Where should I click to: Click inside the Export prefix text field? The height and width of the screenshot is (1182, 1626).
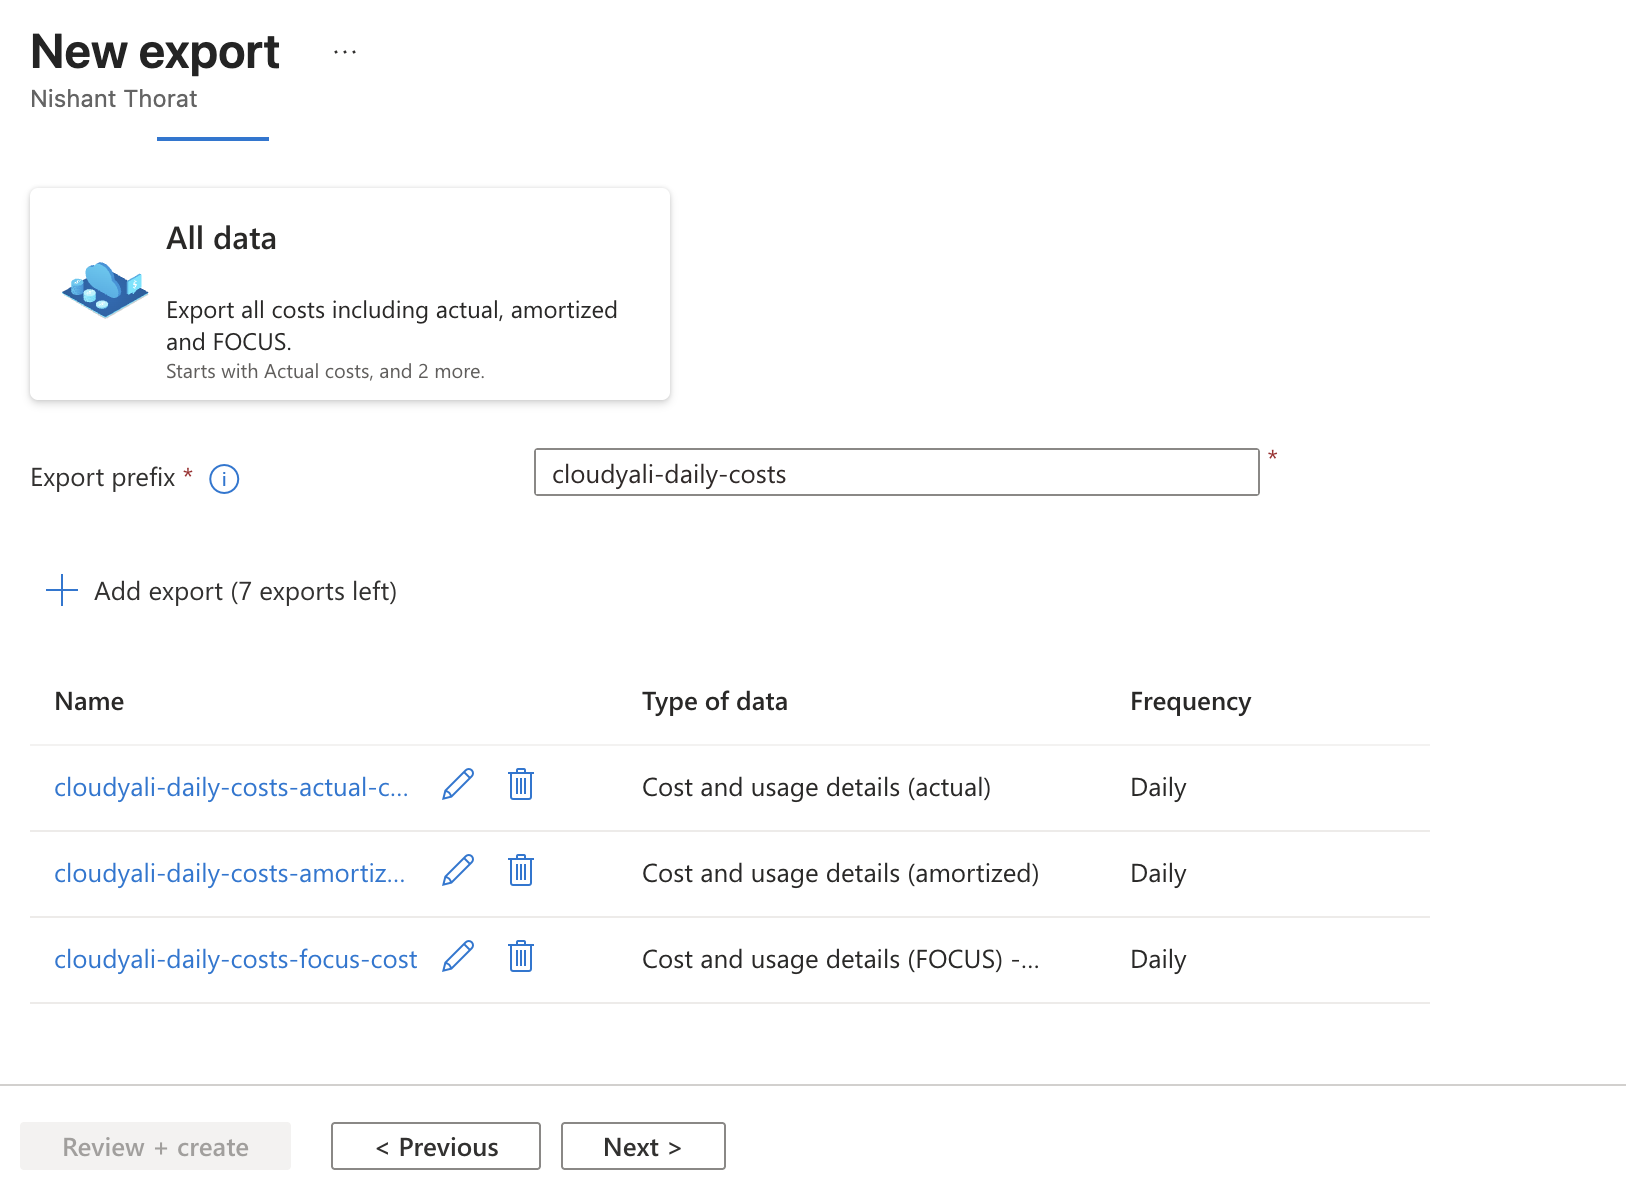(896, 472)
